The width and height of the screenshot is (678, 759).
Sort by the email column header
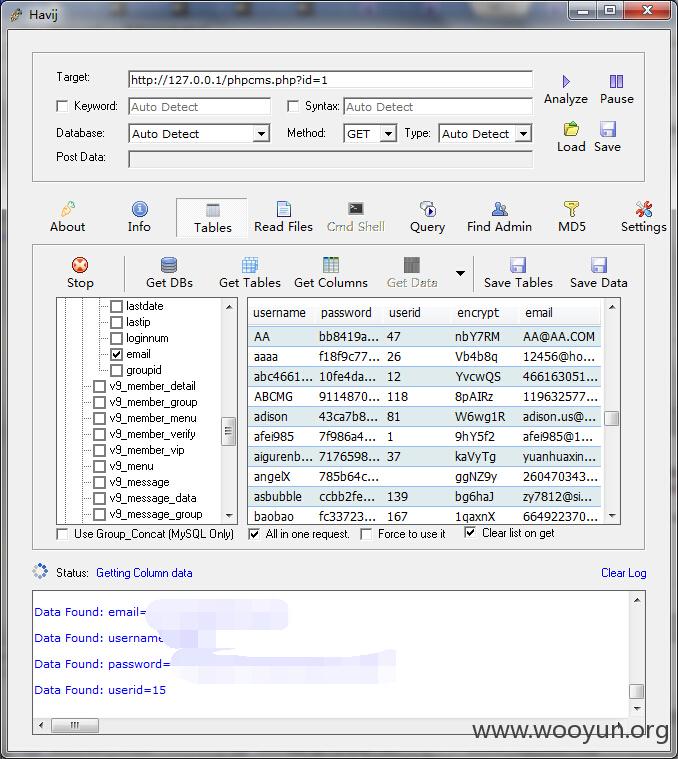[x=561, y=313]
